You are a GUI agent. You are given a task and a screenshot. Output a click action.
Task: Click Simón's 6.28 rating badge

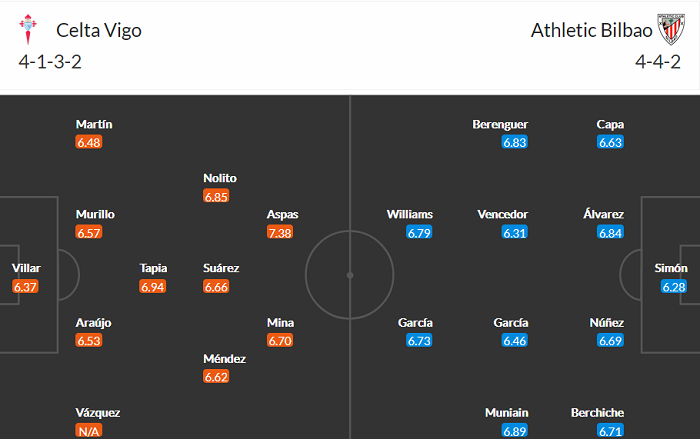click(674, 287)
